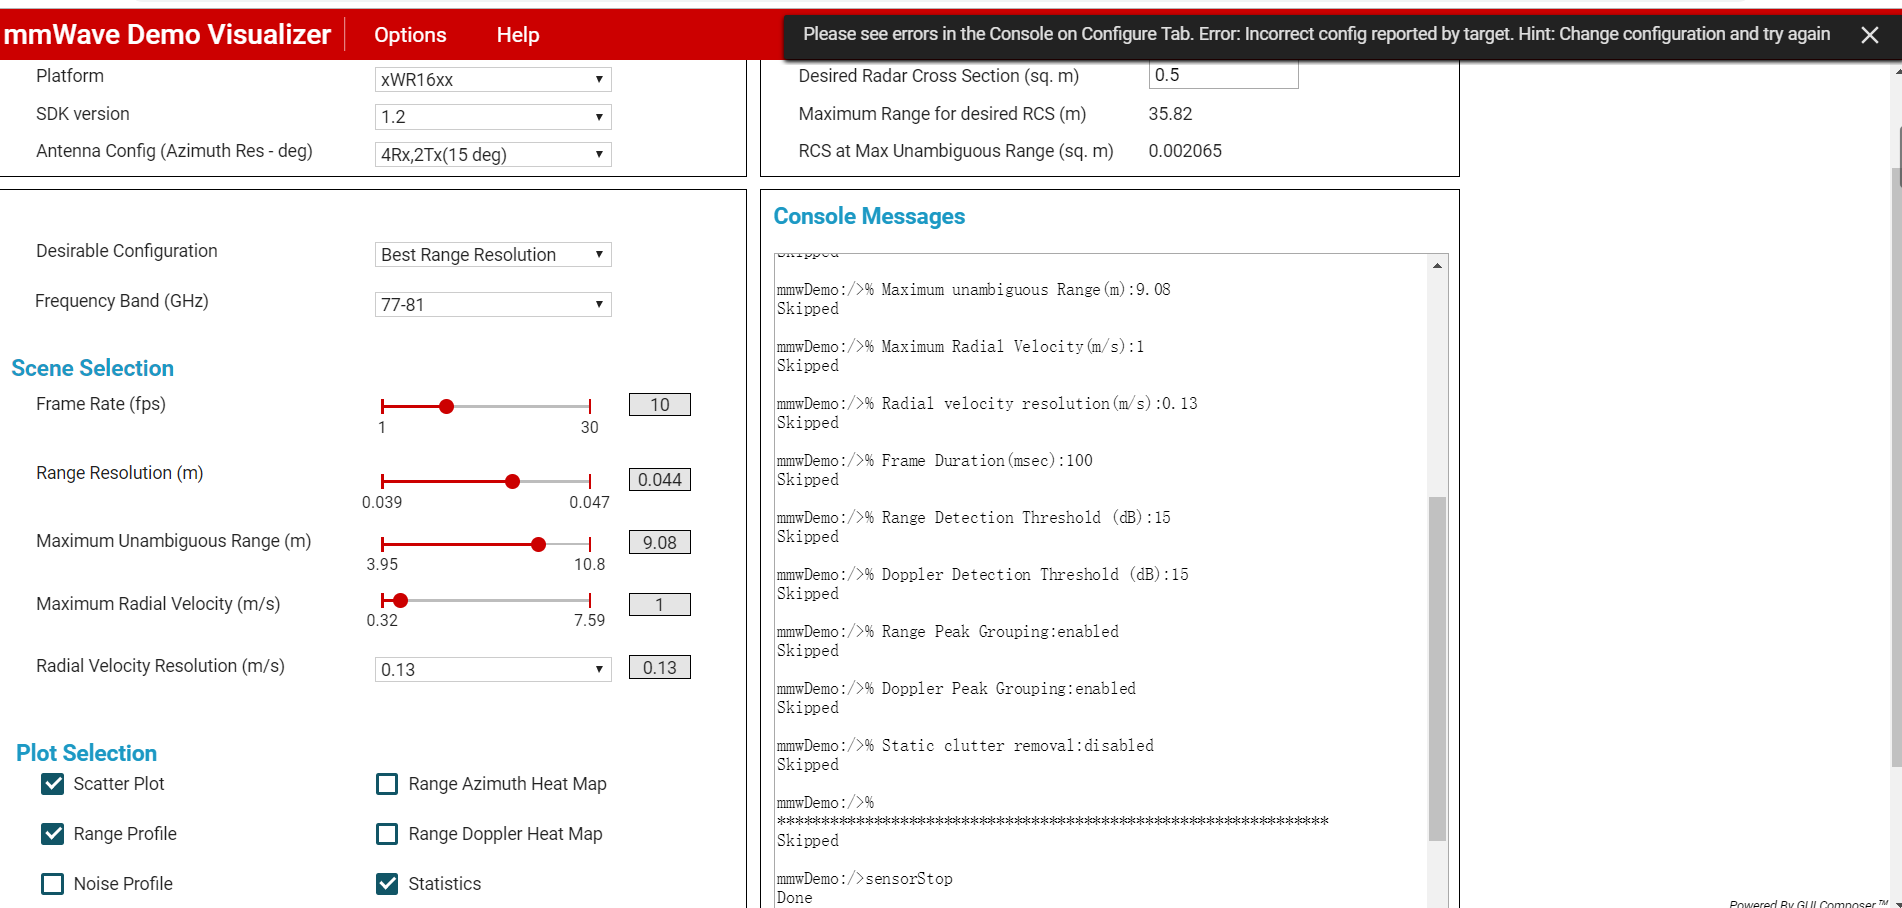Click the Radial Velocity Resolution value box
Image resolution: width=1902 pixels, height=908 pixels.
tap(660, 667)
